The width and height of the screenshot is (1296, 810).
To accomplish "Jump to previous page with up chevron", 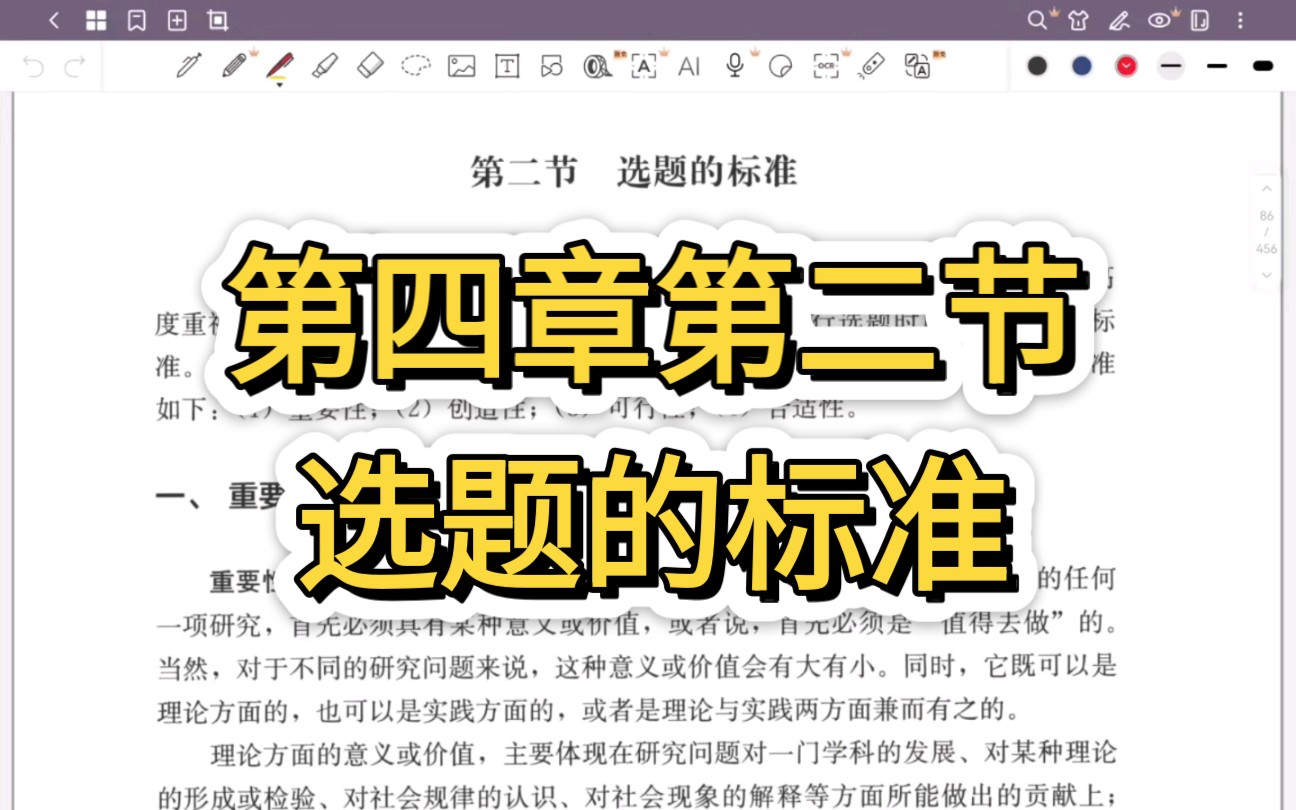I will tap(1267, 189).
